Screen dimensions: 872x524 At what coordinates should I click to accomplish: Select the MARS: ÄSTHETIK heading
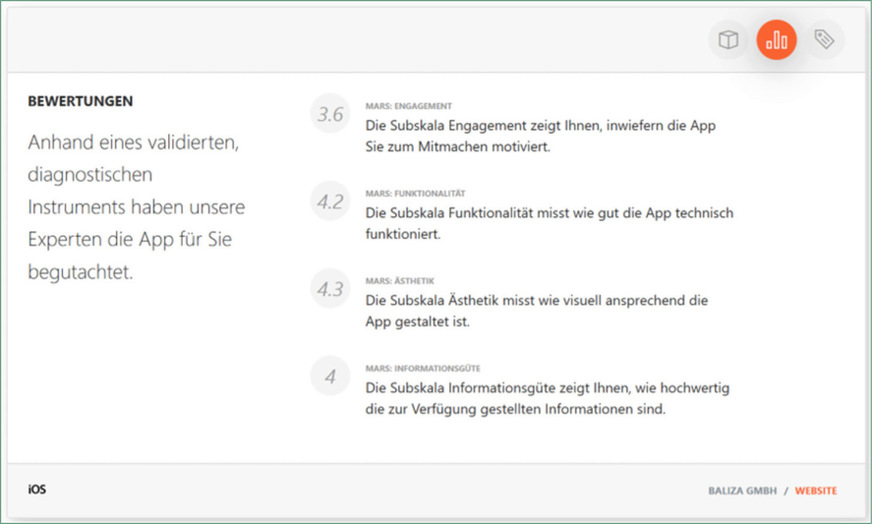400,281
